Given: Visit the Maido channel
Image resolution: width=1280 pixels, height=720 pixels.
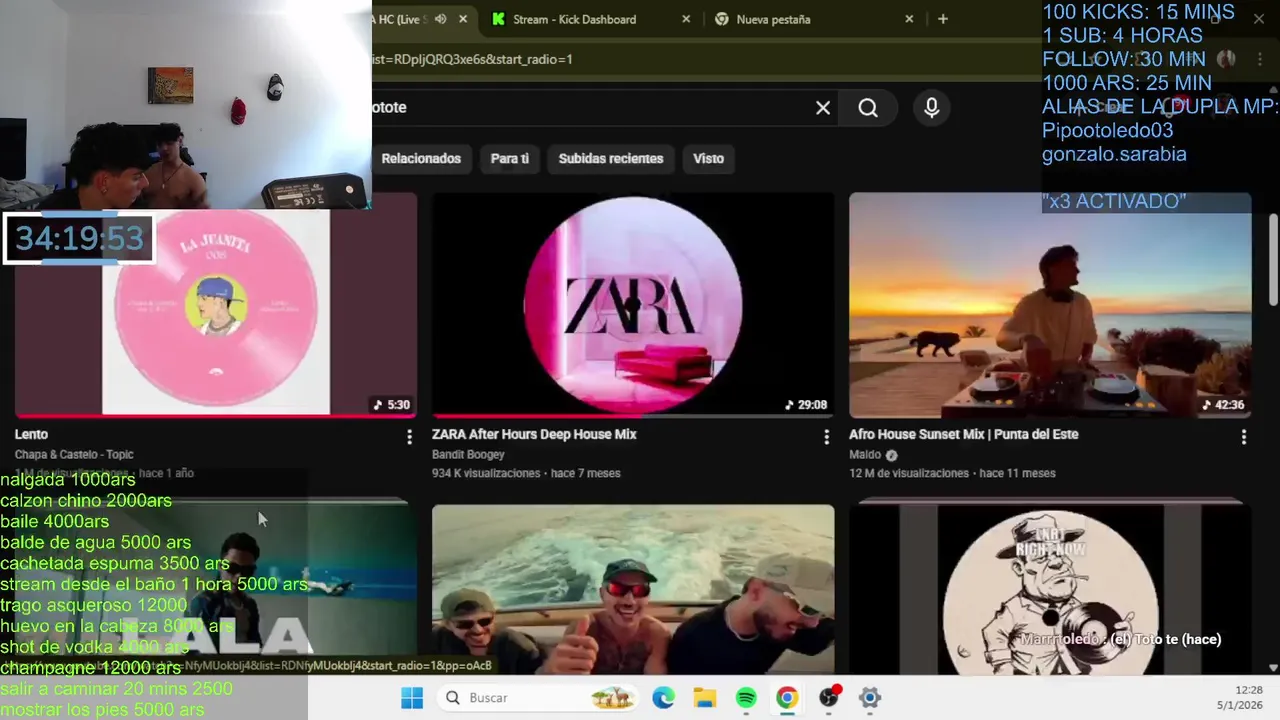Looking at the screenshot, I should coord(865,455).
